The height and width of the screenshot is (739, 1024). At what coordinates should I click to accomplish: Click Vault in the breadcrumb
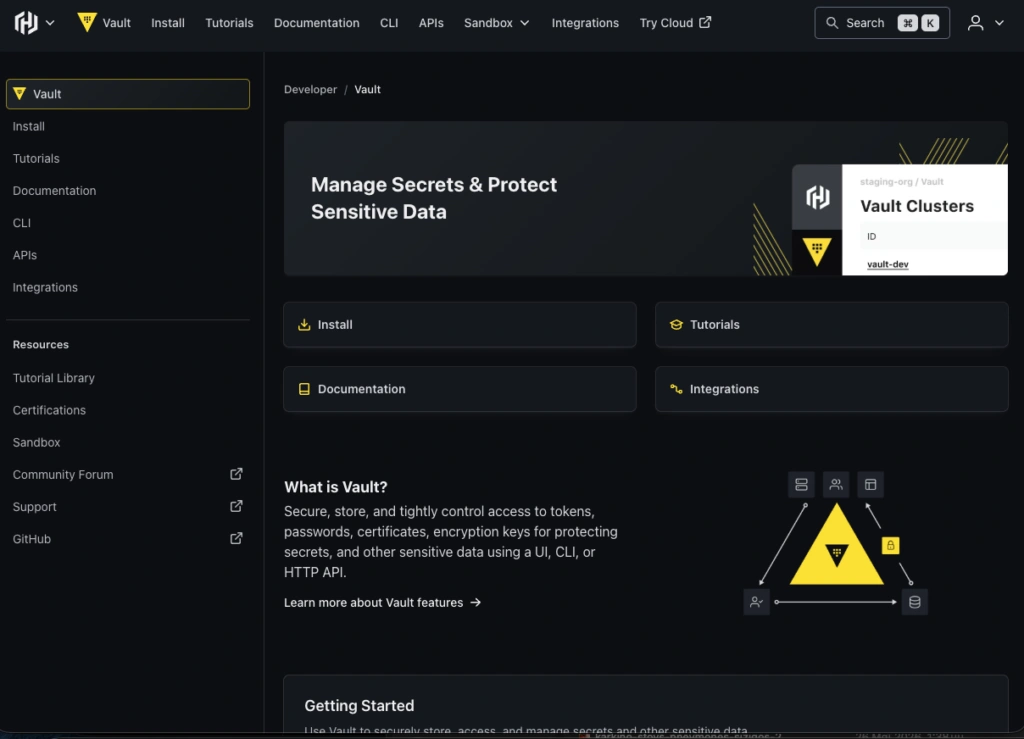367,89
